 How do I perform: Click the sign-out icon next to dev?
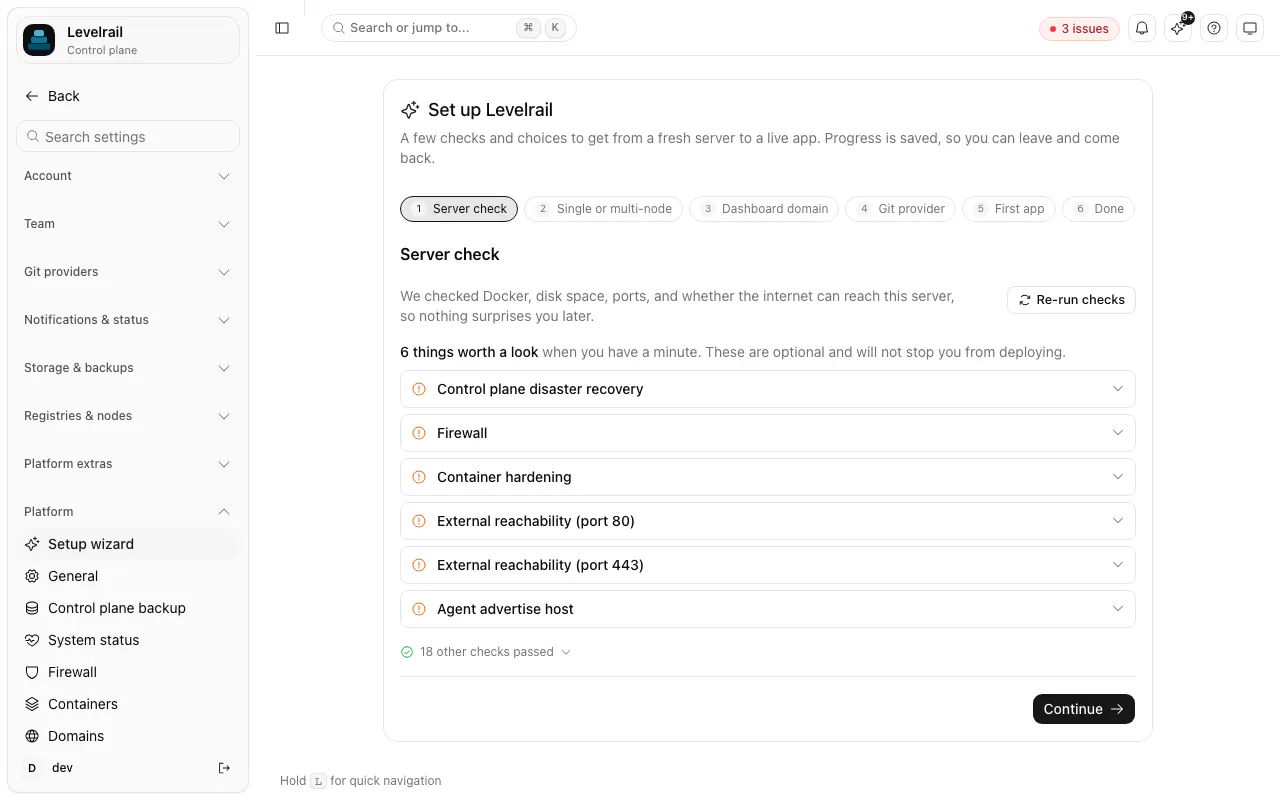coord(224,768)
